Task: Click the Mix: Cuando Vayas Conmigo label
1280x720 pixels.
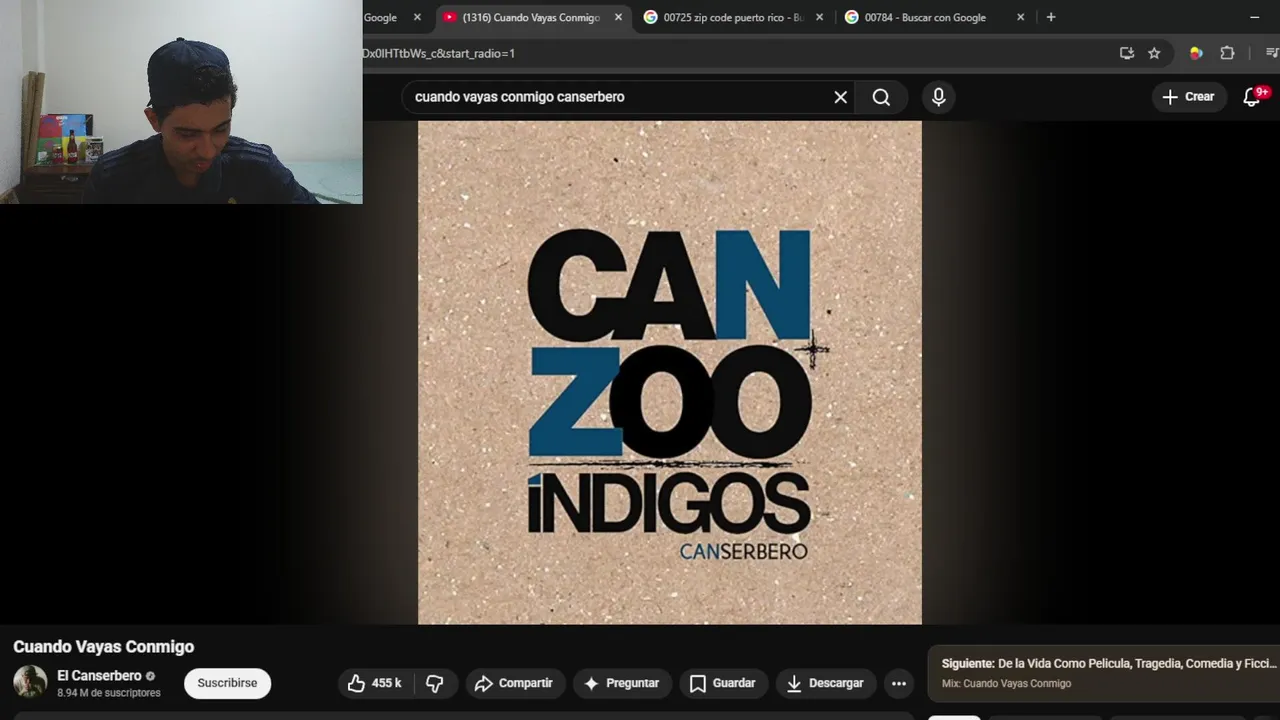Action: click(1006, 684)
